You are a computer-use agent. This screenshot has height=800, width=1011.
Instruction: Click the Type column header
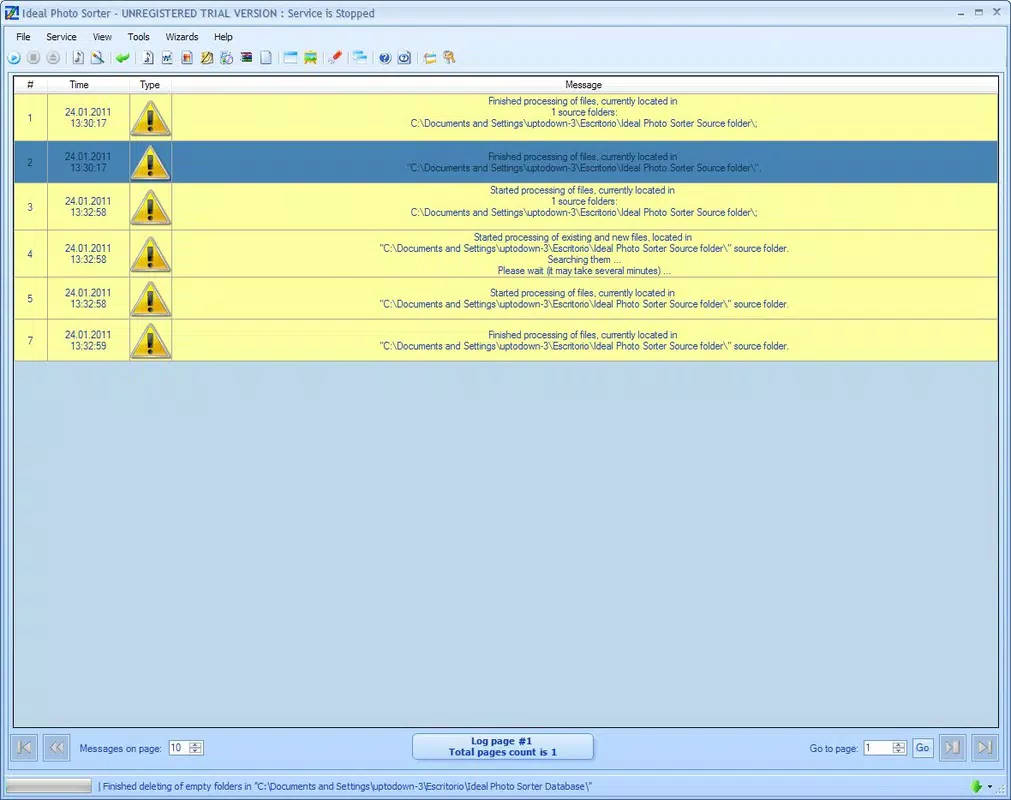point(150,84)
